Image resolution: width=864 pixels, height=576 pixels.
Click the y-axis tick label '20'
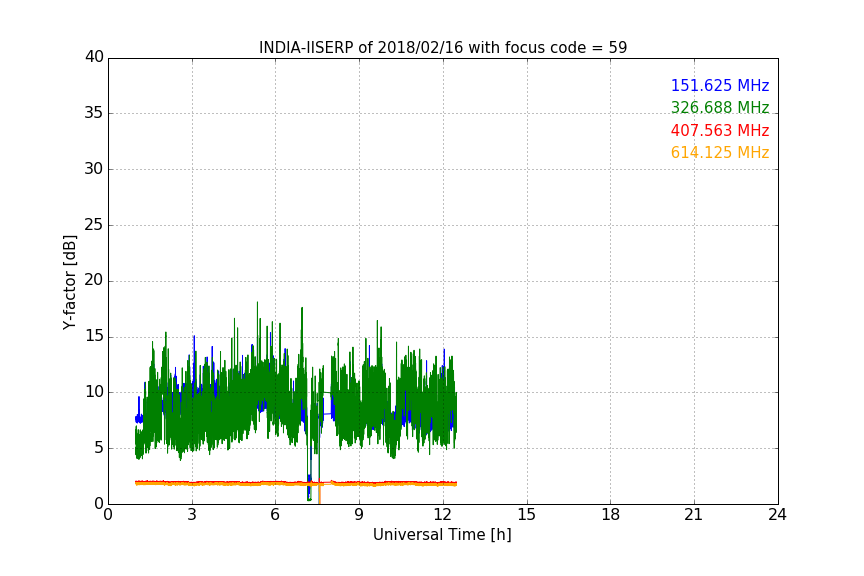pos(94,280)
